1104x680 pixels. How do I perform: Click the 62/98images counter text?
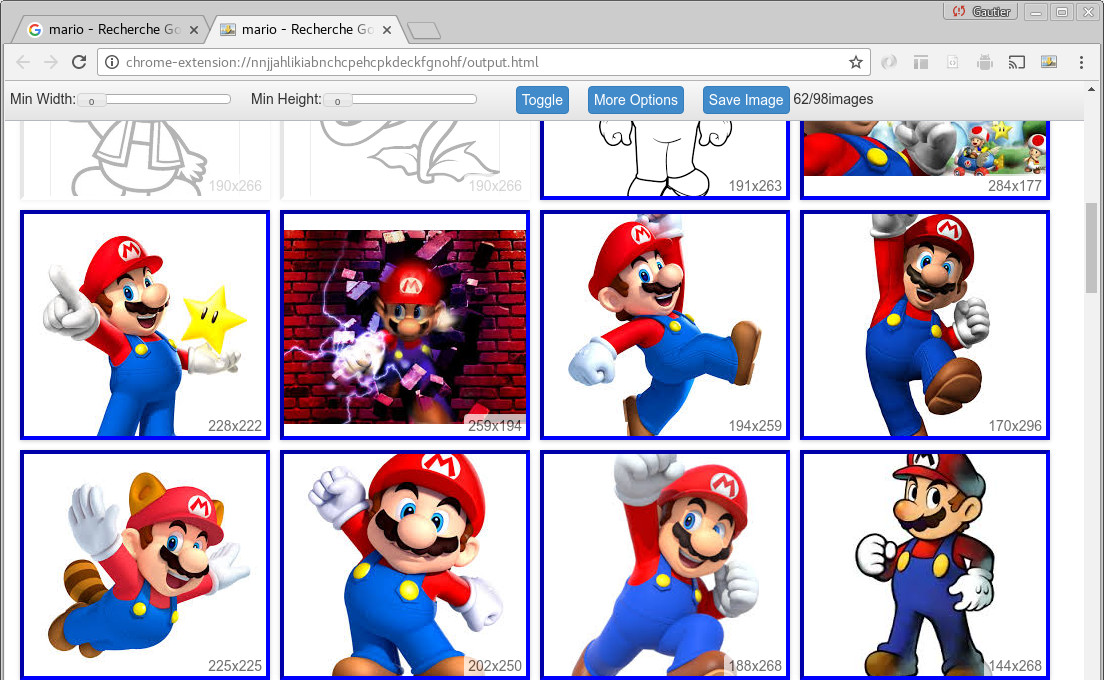click(833, 99)
